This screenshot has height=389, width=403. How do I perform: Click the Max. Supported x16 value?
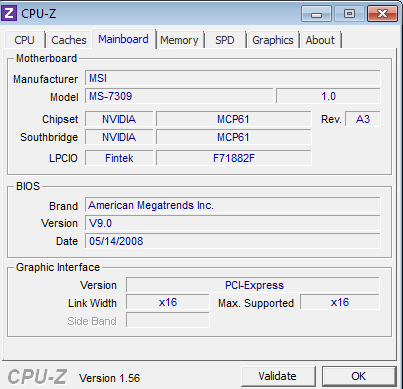pyautogui.click(x=340, y=302)
